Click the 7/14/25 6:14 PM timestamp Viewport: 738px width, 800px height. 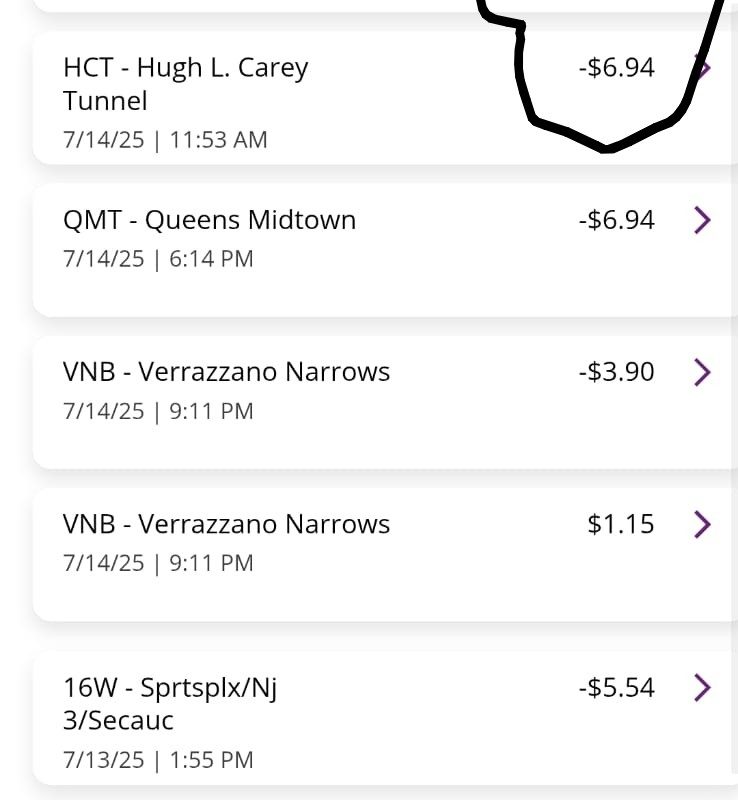[x=158, y=259]
